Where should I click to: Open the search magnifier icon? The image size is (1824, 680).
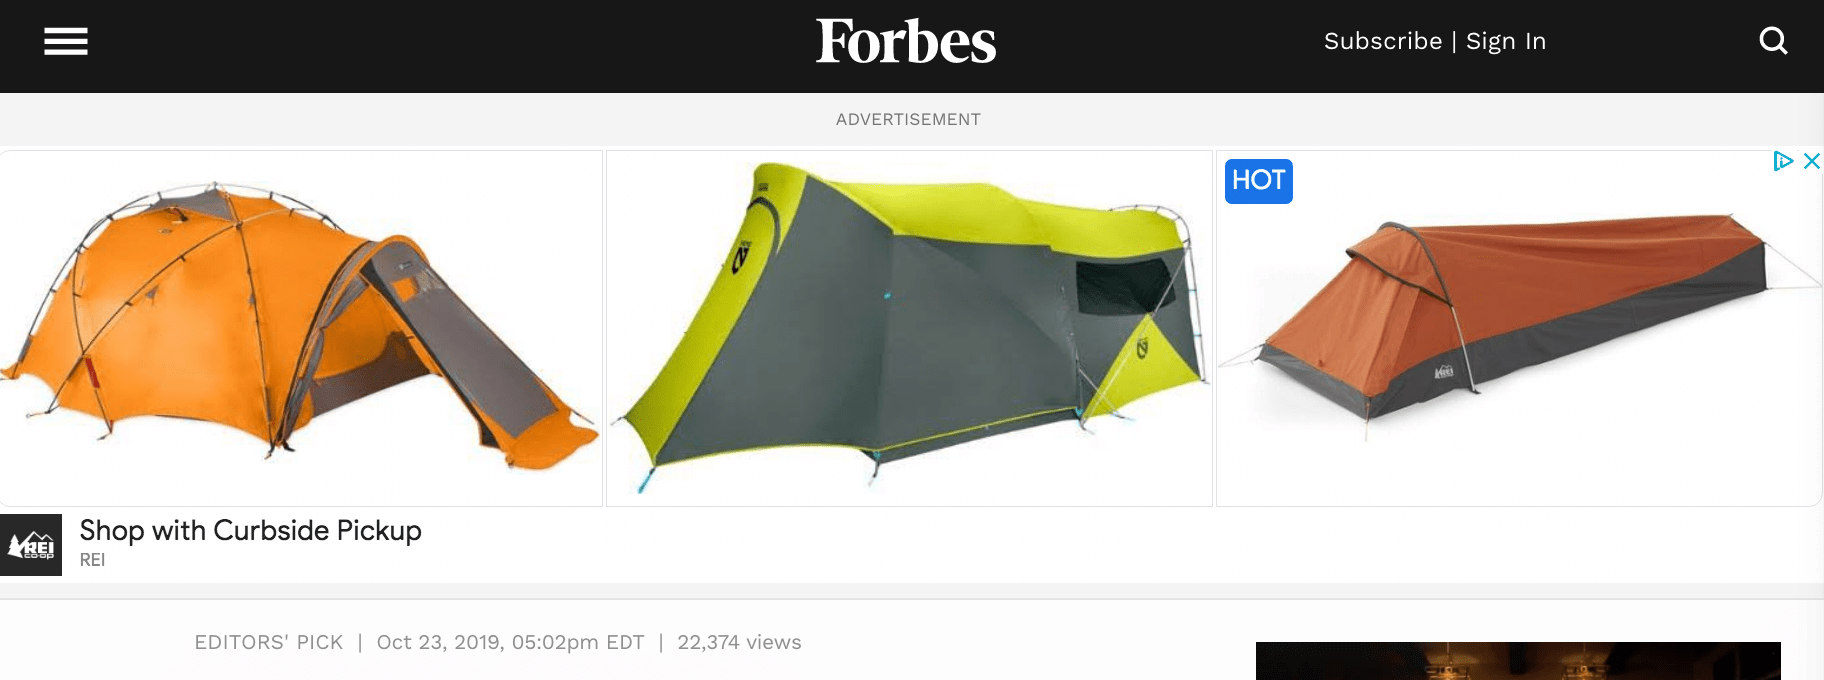1773,41
